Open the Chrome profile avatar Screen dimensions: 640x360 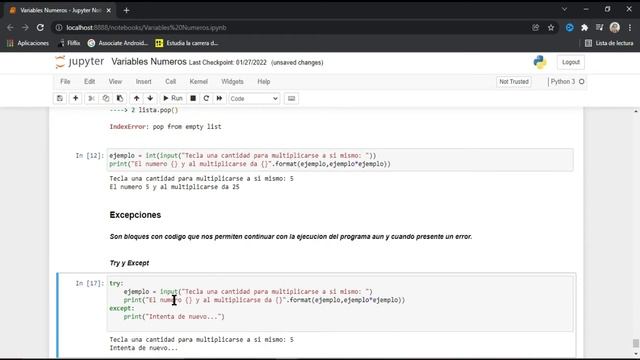point(615,28)
